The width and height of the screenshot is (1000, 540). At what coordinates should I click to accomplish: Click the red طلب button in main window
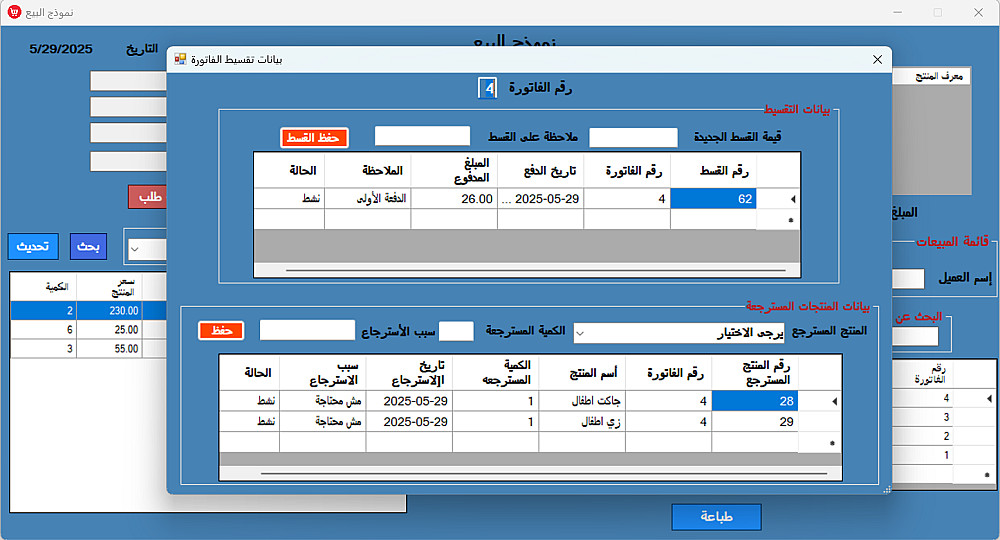(x=147, y=197)
